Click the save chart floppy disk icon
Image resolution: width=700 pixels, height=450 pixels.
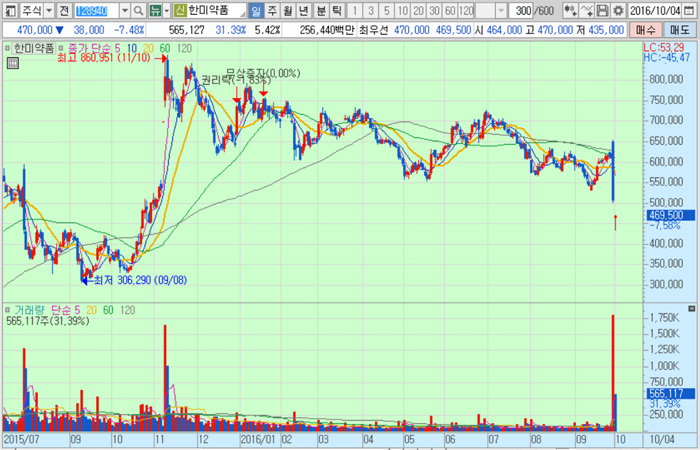pos(603,10)
